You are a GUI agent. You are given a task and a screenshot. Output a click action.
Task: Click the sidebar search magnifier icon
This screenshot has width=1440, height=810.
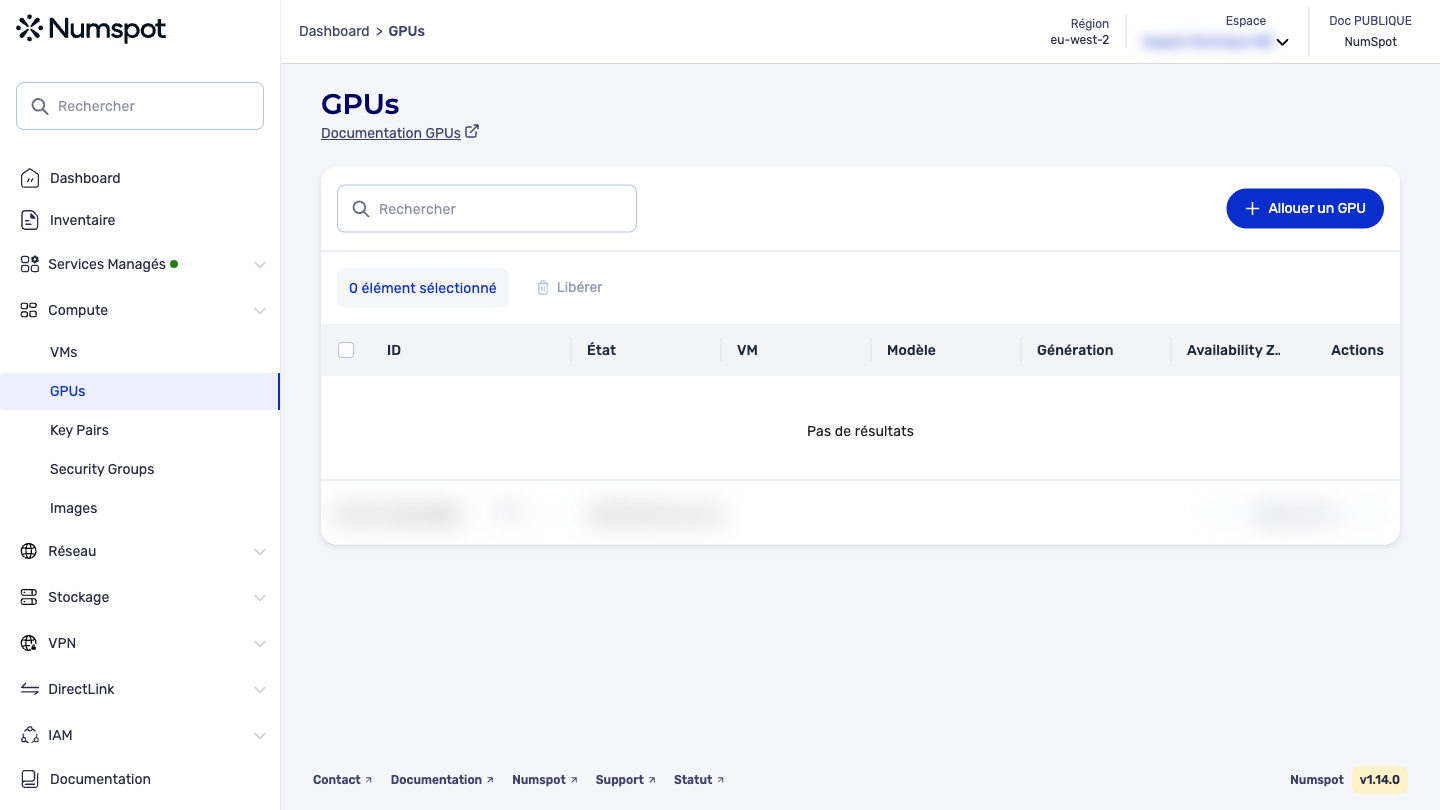(40, 106)
